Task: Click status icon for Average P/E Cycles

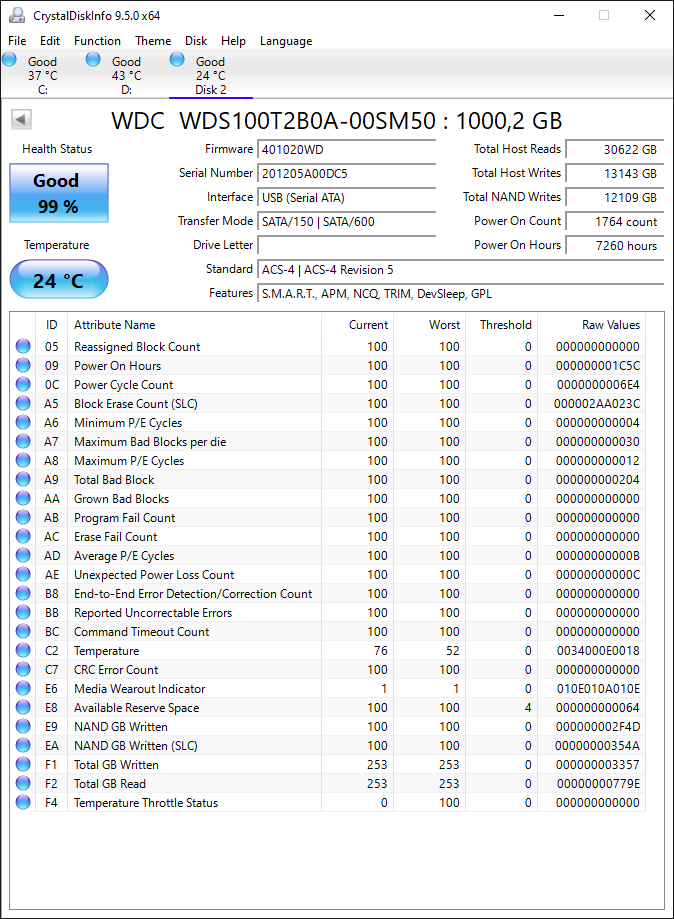Action: 23,555
